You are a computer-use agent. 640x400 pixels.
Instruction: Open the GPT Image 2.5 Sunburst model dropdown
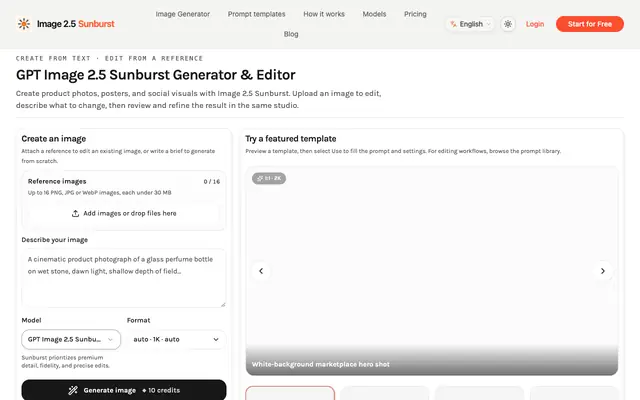coord(71,340)
